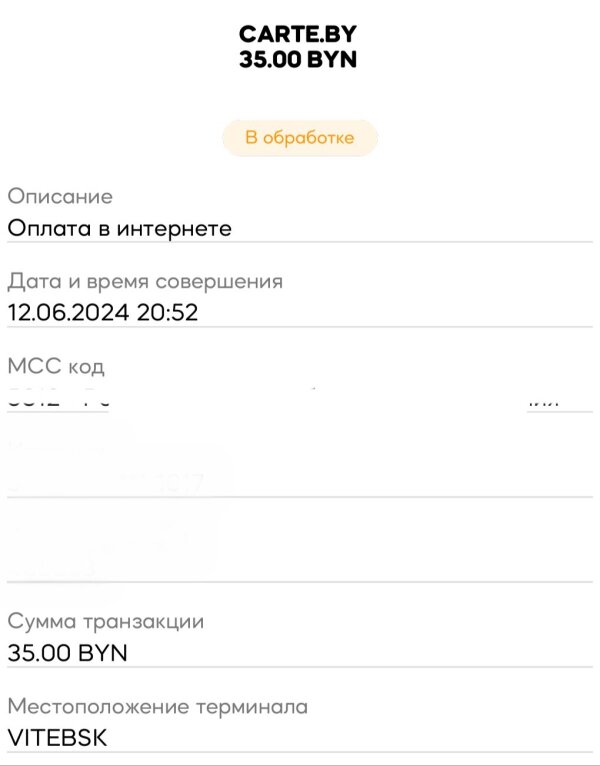Click the divider line below the MCC code

[300, 412]
